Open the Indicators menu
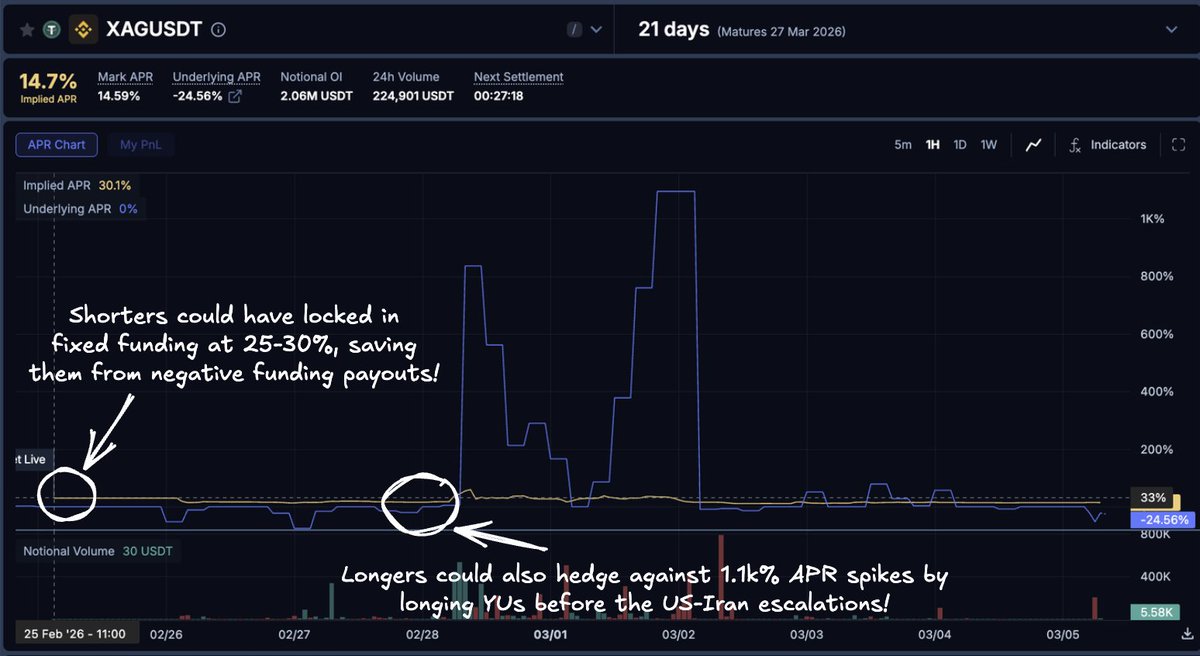 click(x=1107, y=145)
